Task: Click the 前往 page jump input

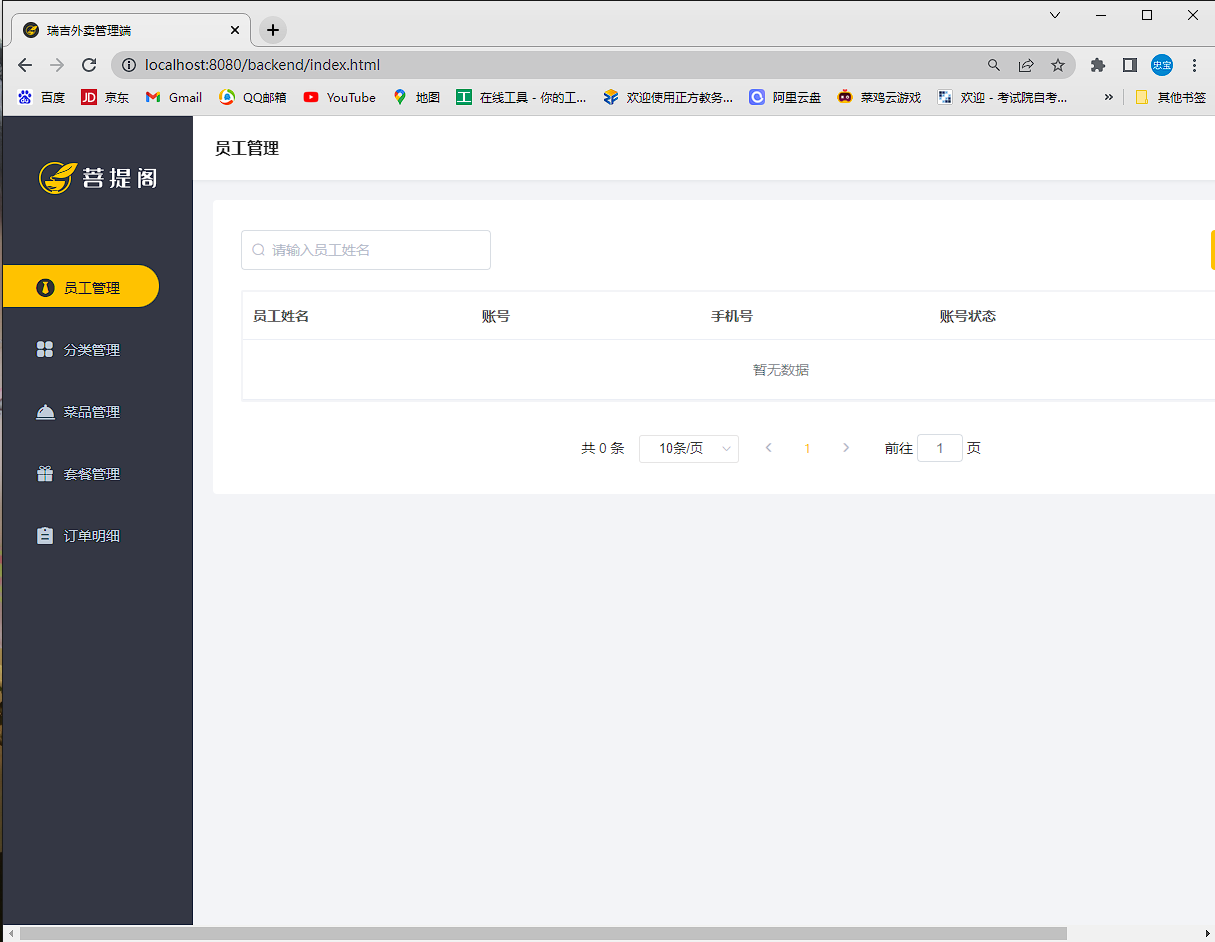Action: [x=940, y=448]
